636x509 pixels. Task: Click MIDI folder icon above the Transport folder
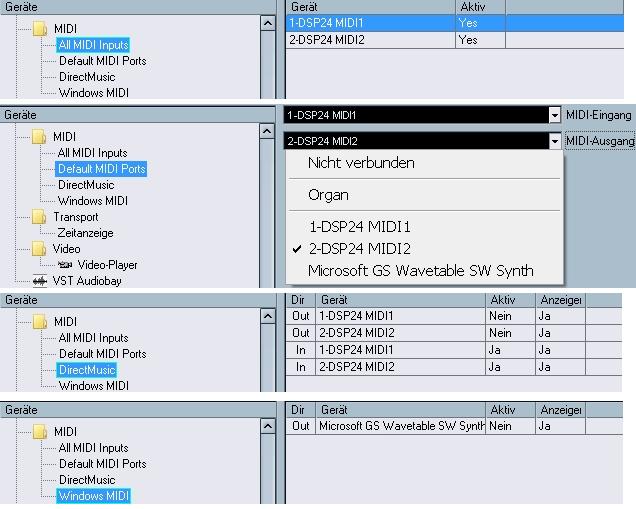tap(39, 137)
